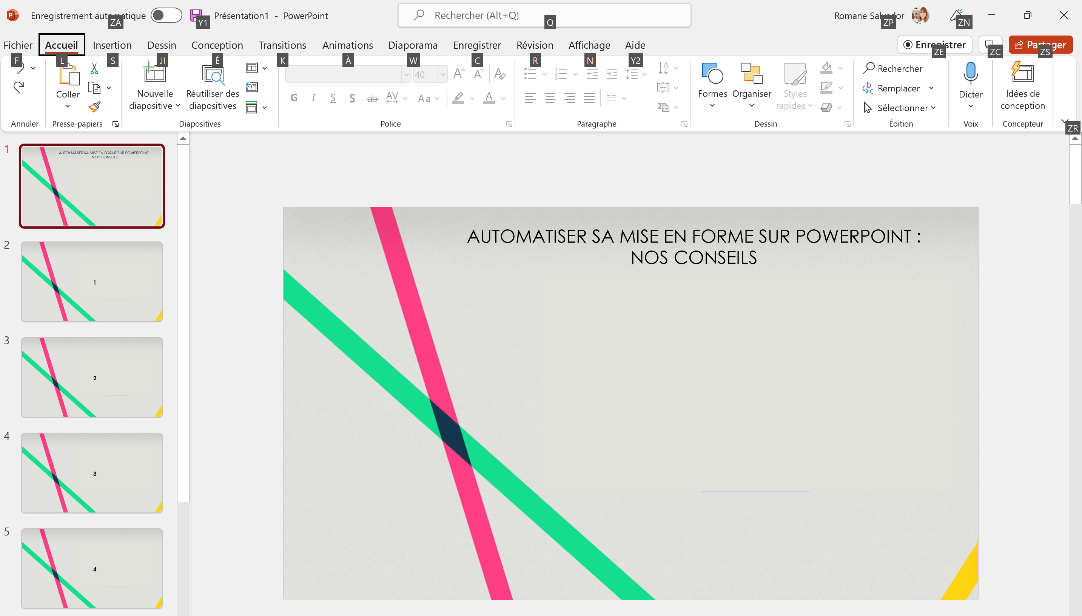Click the decrease indent icon
This screenshot has height=616, width=1082.
(x=592, y=74)
